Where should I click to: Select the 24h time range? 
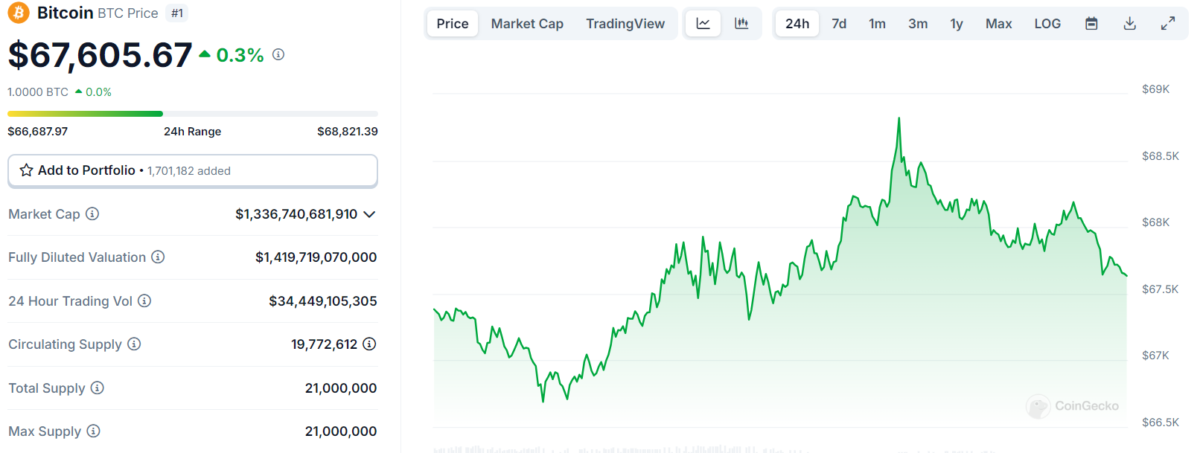pos(797,24)
